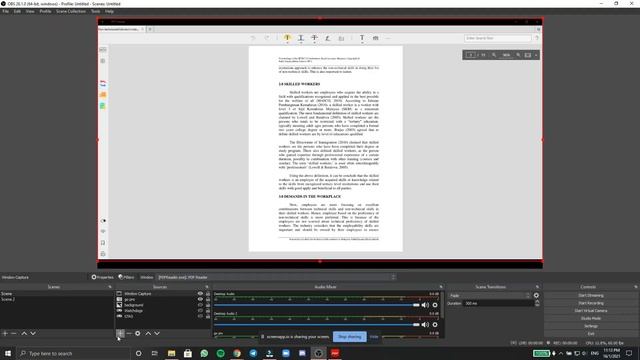Remove selected scene with minus icon
The width and height of the screenshot is (640, 360).
click(14, 333)
